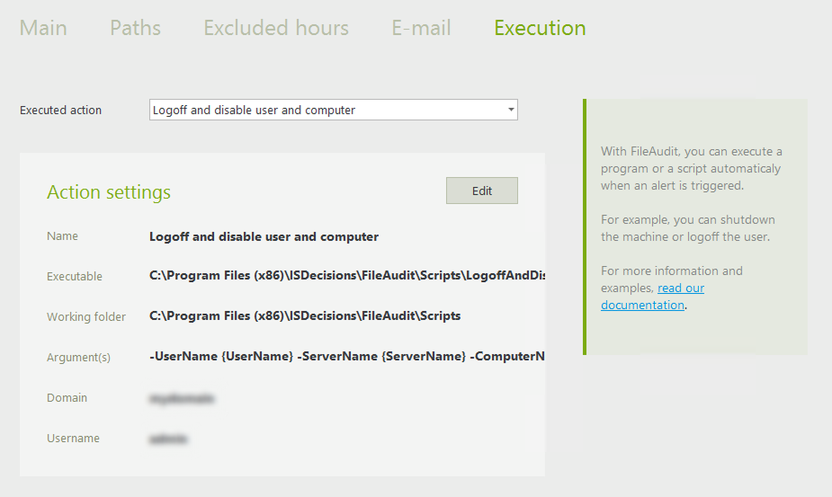Click the Working folder path value

pos(305,316)
